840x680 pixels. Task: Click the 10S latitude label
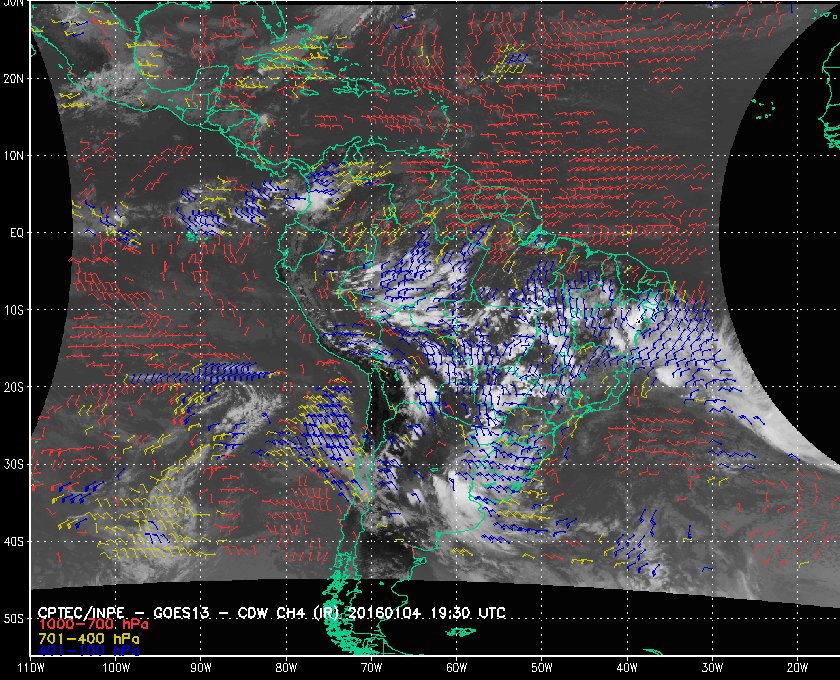click(x=13, y=310)
